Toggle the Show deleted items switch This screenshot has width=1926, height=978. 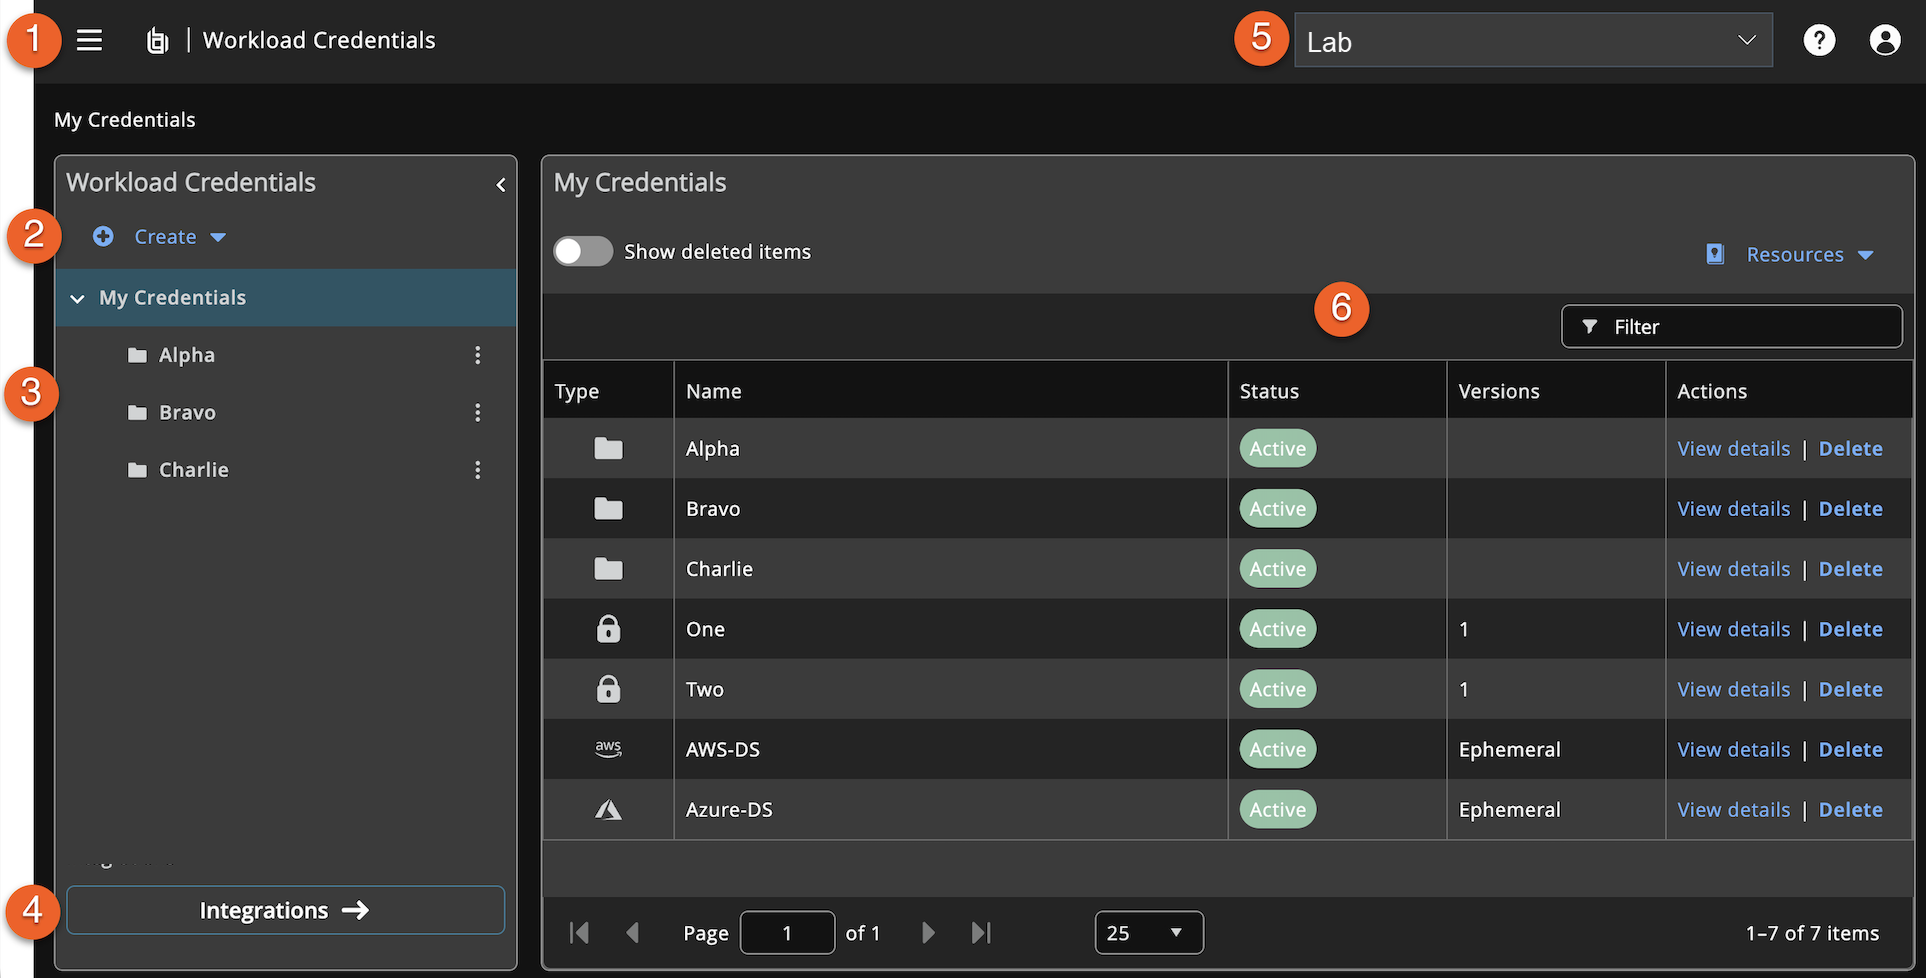(x=583, y=251)
